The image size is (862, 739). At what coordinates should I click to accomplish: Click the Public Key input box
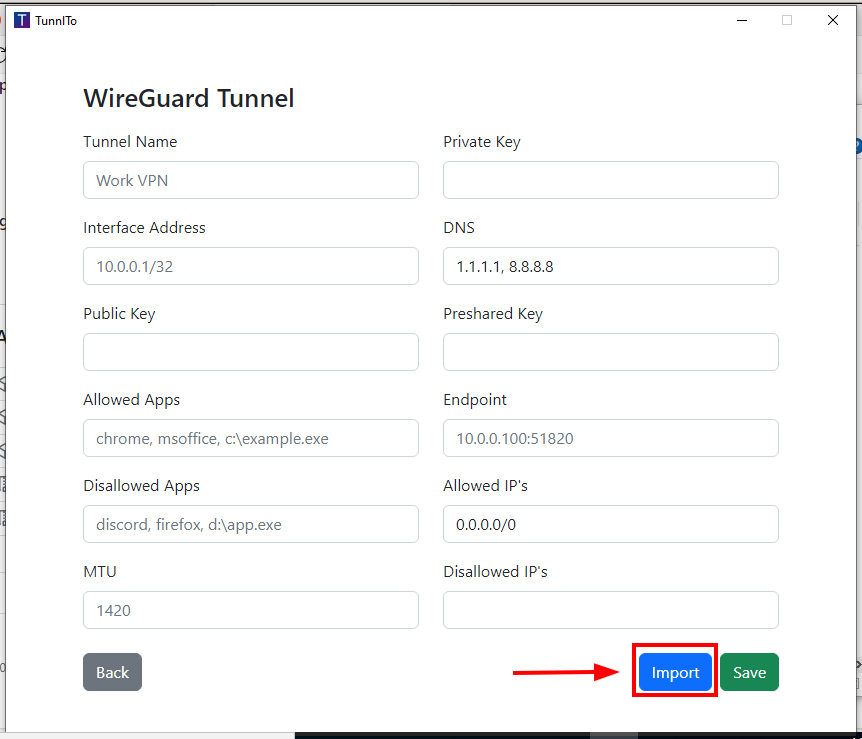pyautogui.click(x=250, y=352)
